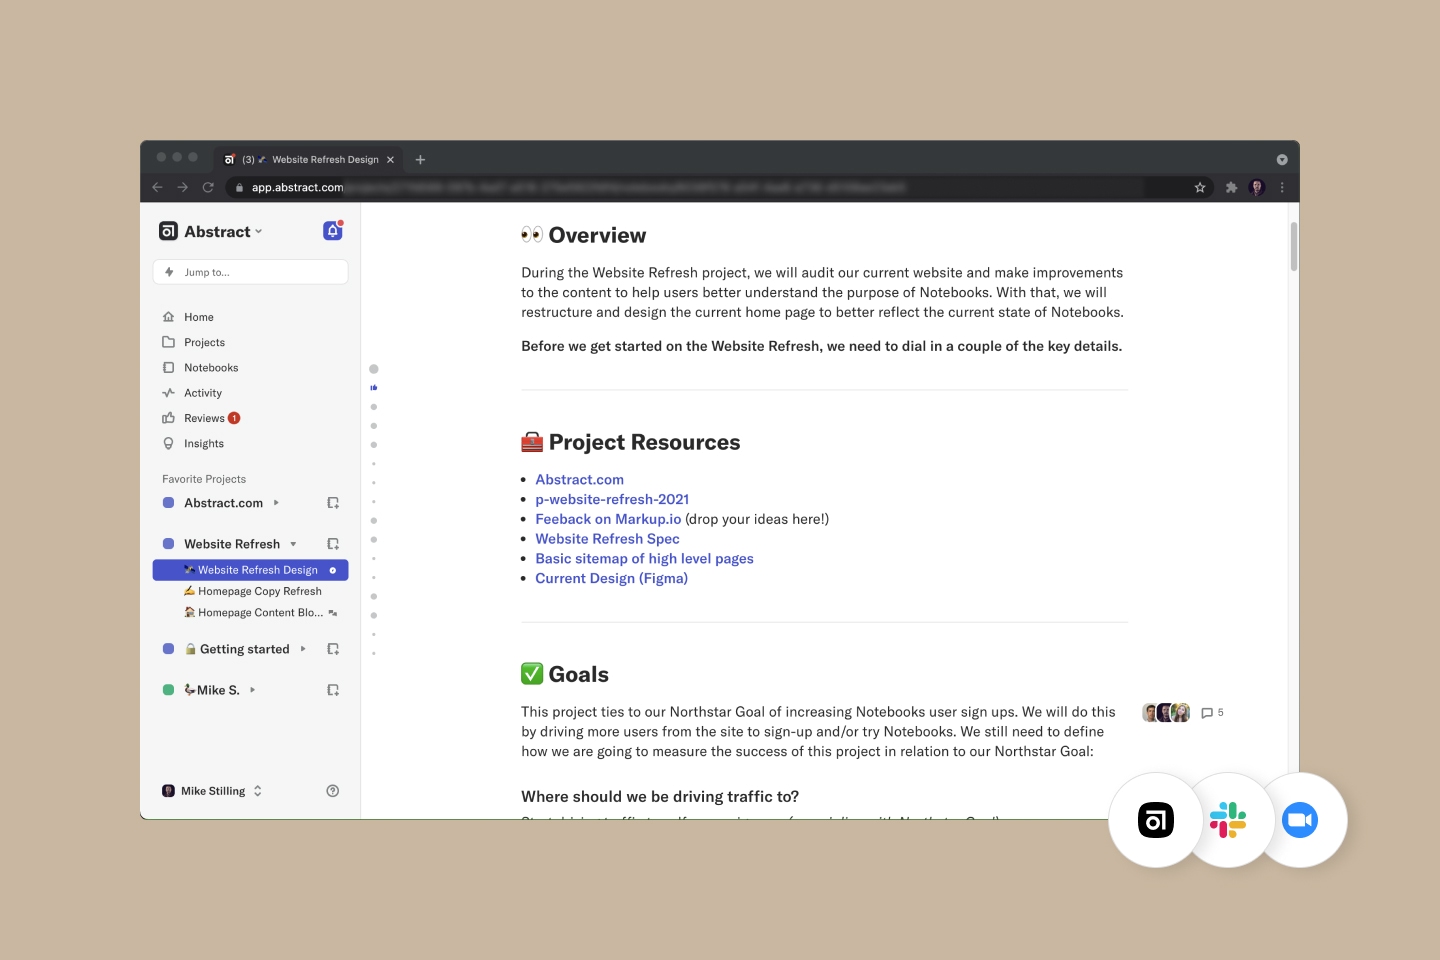Viewport: 1440px width, 960px height.
Task: Open Website Refresh Spec link
Action: tap(607, 539)
